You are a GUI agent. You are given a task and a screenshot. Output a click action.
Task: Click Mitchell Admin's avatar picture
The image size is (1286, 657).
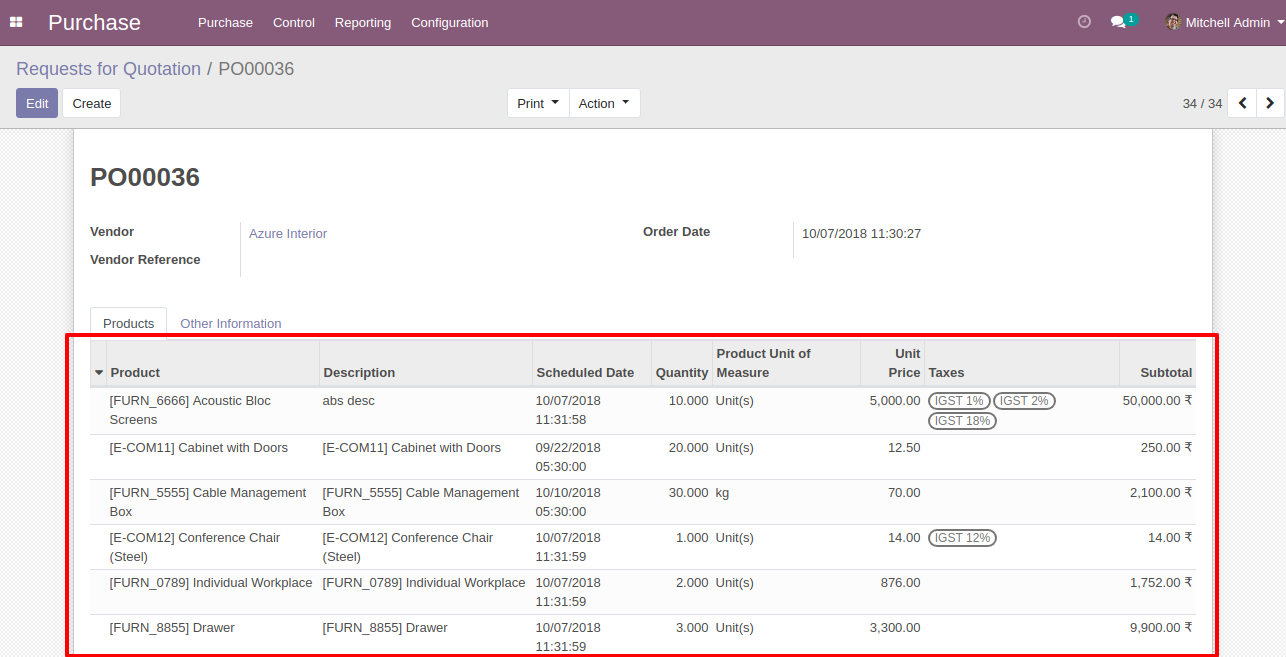[1173, 22]
